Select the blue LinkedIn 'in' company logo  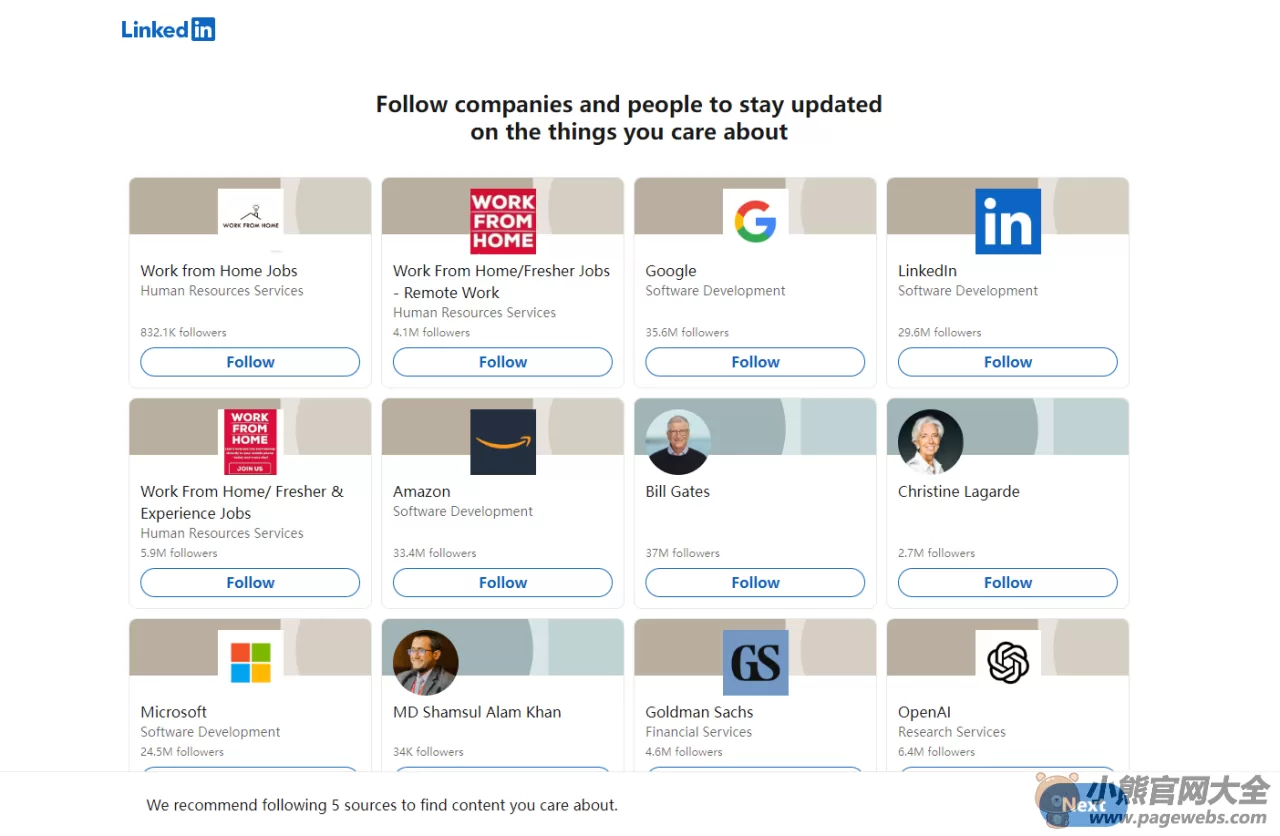click(x=1008, y=221)
